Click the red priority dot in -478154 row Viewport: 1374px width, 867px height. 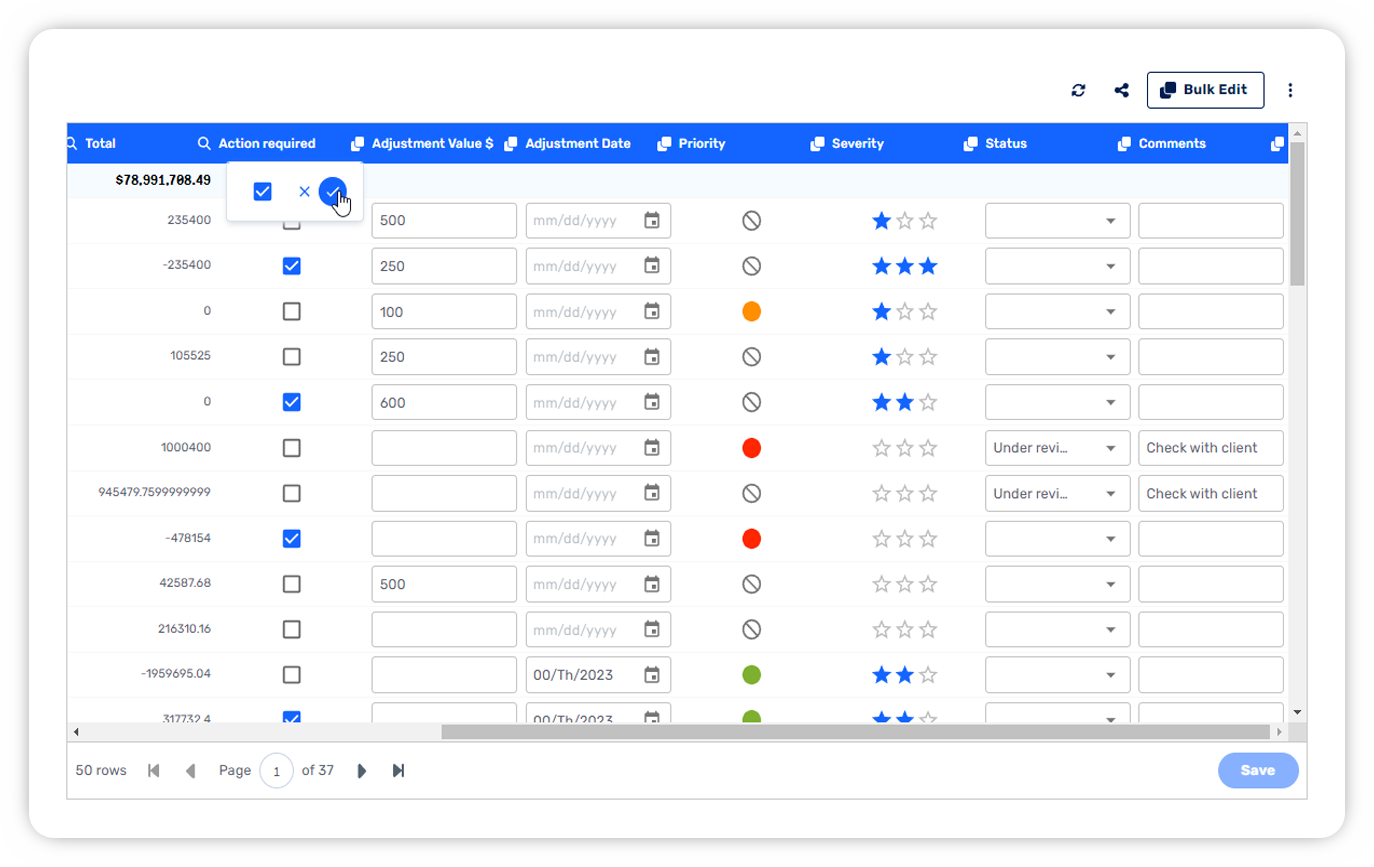pos(752,539)
